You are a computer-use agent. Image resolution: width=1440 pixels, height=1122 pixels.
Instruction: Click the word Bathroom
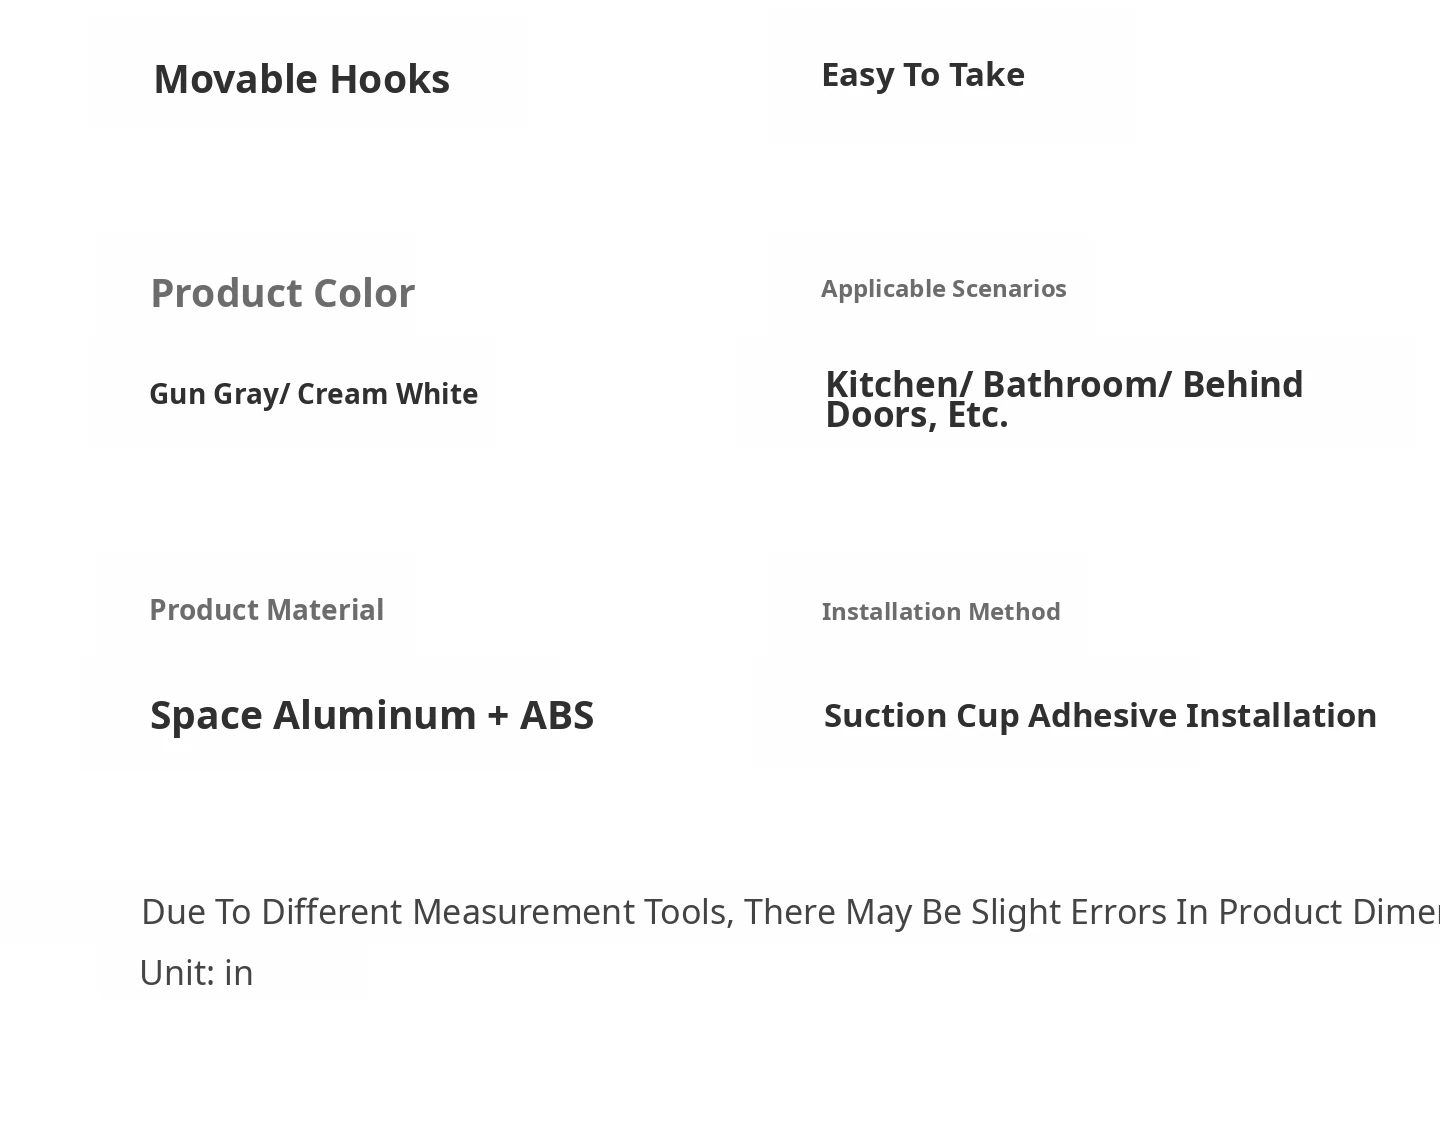(x=1068, y=385)
